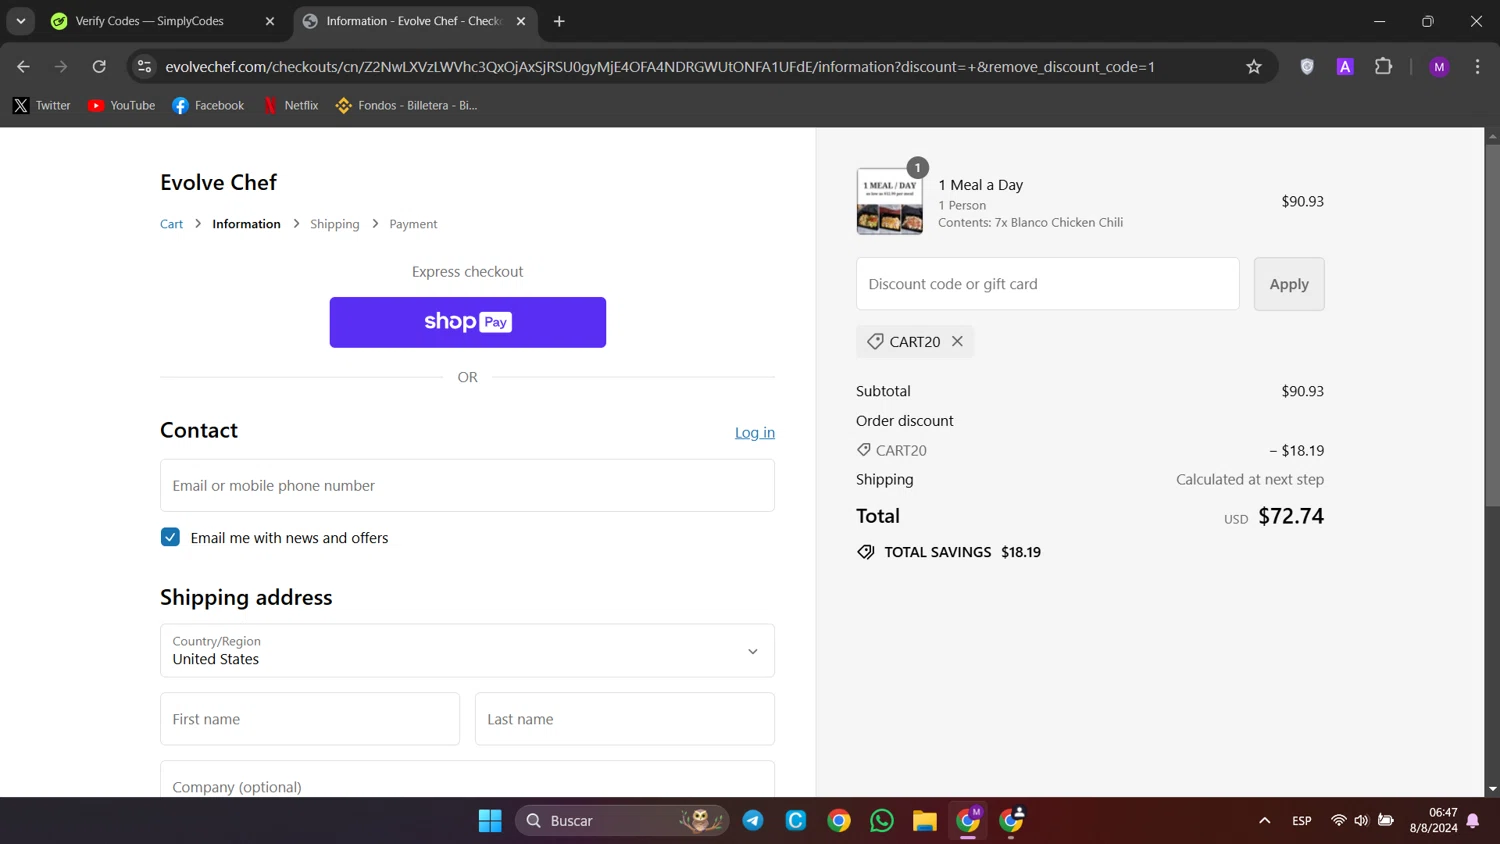Click the Information breadcrumb step
Viewport: 1500px width, 844px height.
246,224
